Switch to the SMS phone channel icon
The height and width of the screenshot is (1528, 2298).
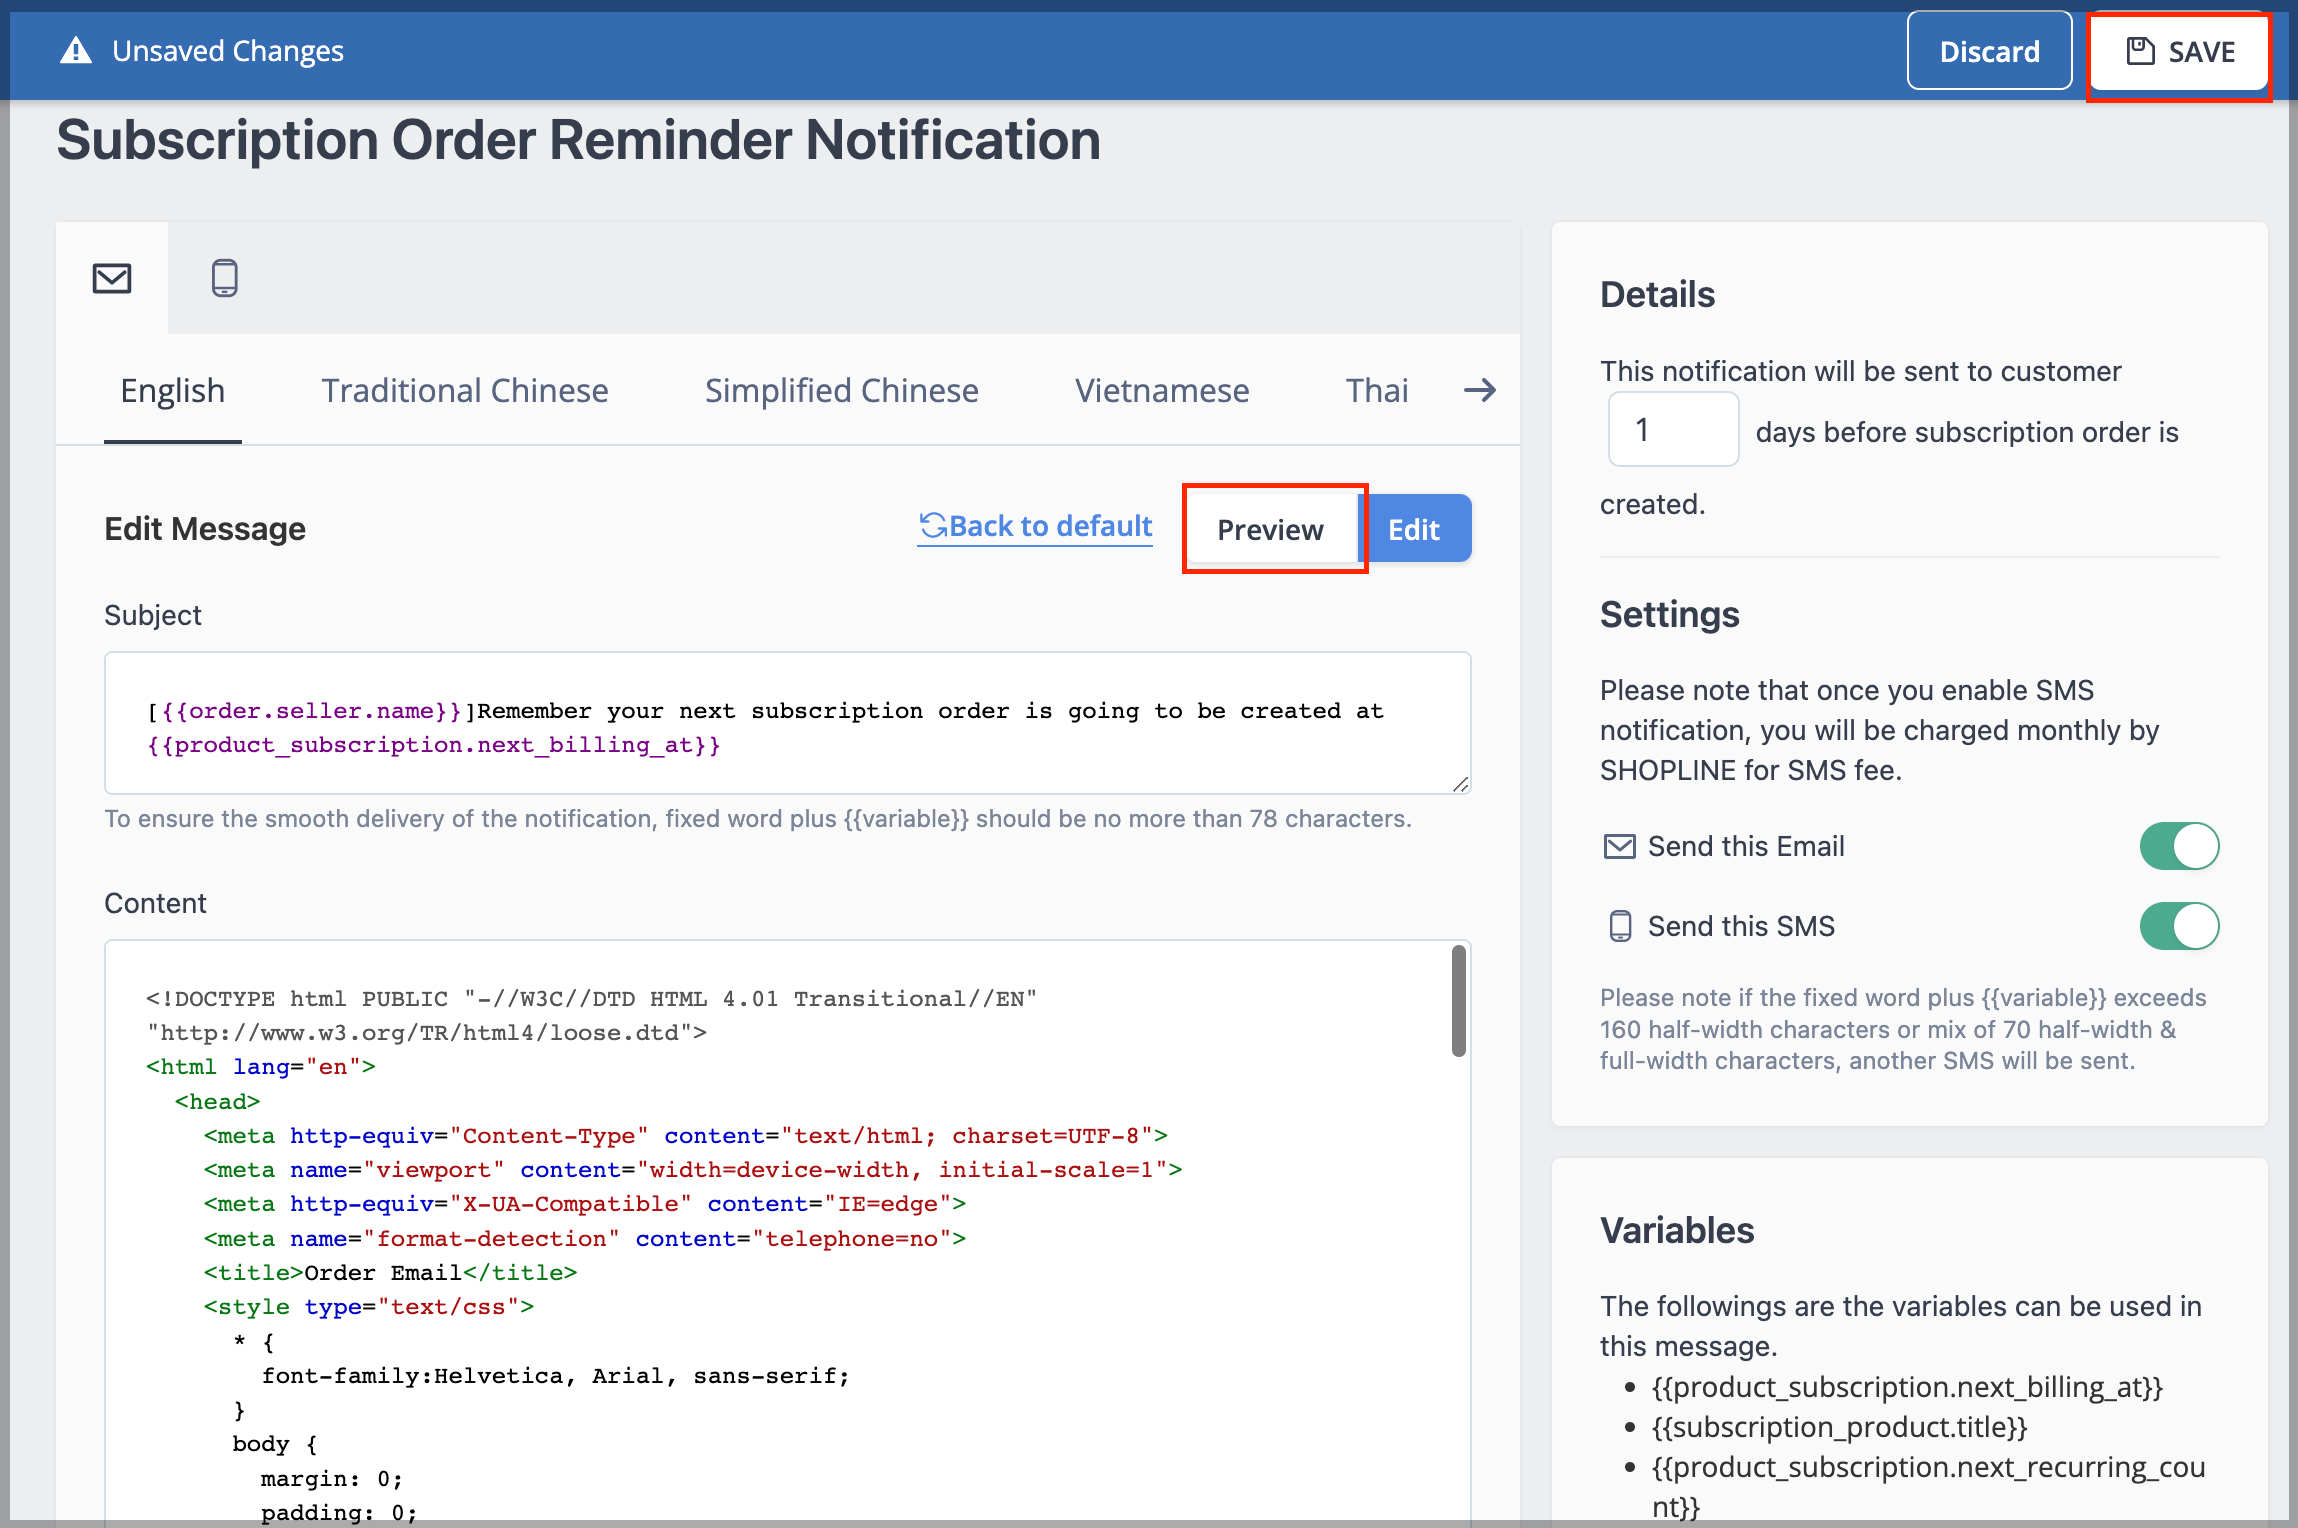click(225, 278)
